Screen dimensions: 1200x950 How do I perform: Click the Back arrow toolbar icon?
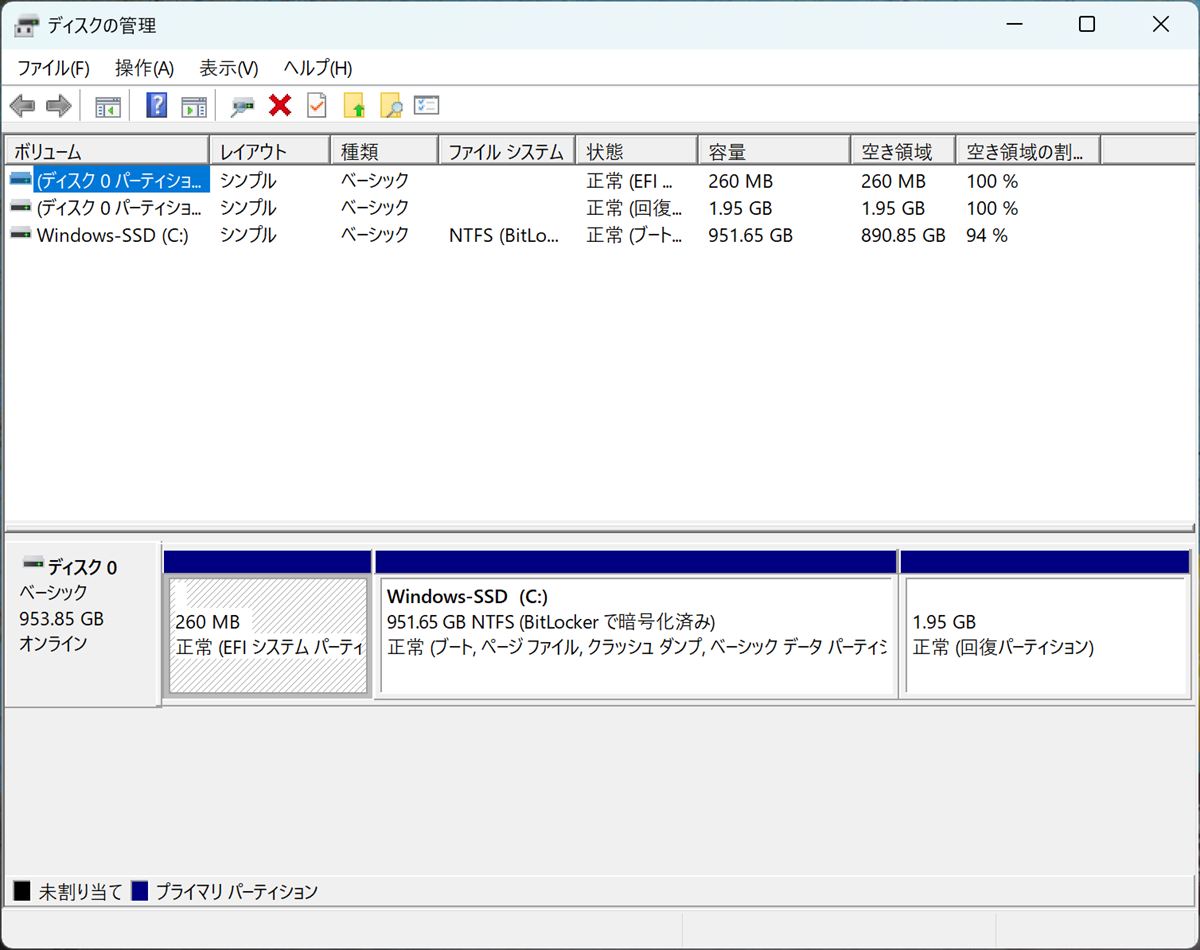click(22, 105)
